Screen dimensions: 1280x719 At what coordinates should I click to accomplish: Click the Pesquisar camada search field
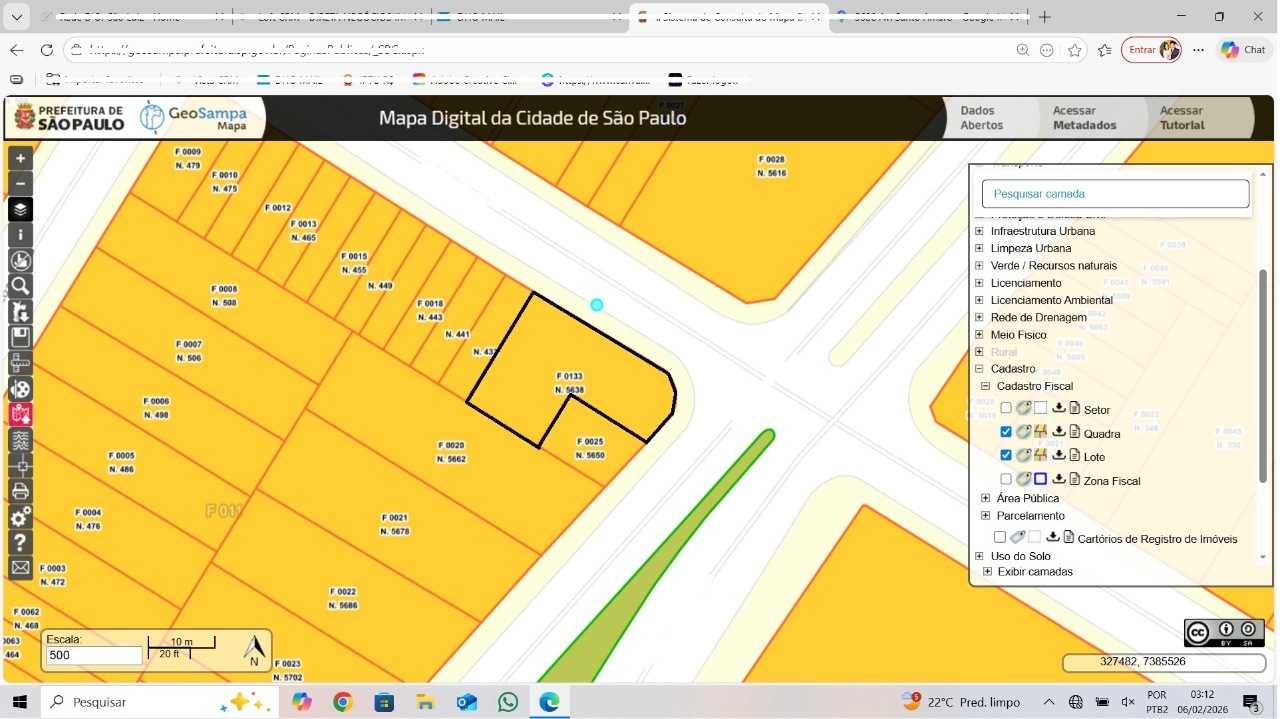[1115, 194]
